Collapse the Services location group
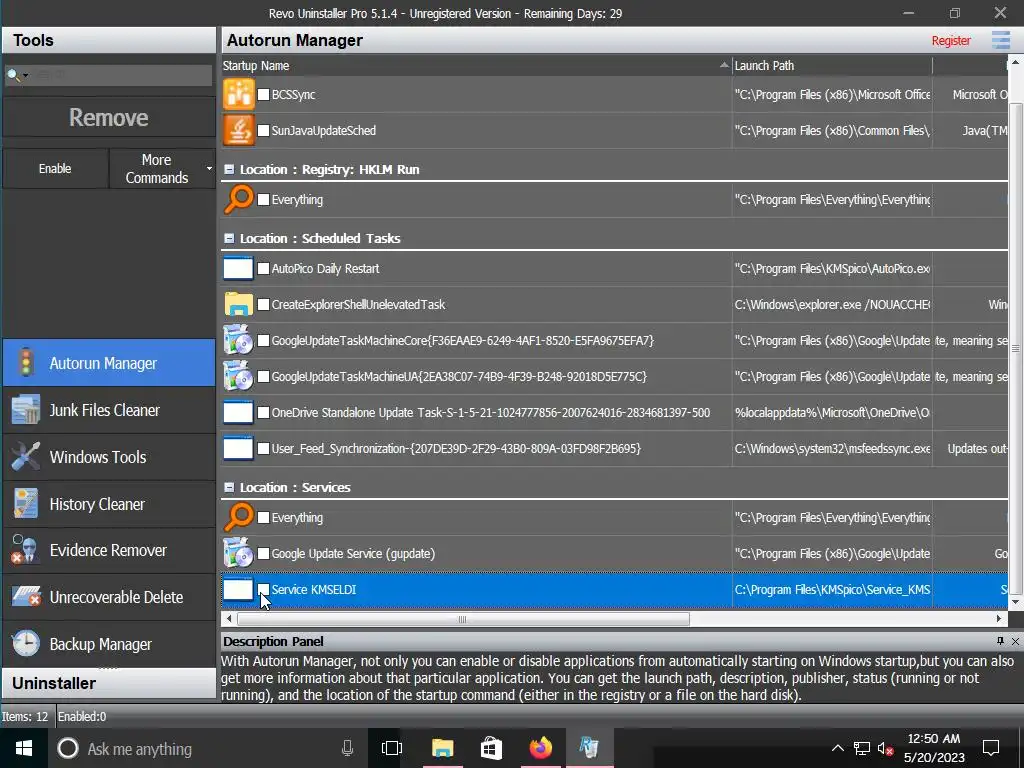The image size is (1024, 768). [229, 487]
